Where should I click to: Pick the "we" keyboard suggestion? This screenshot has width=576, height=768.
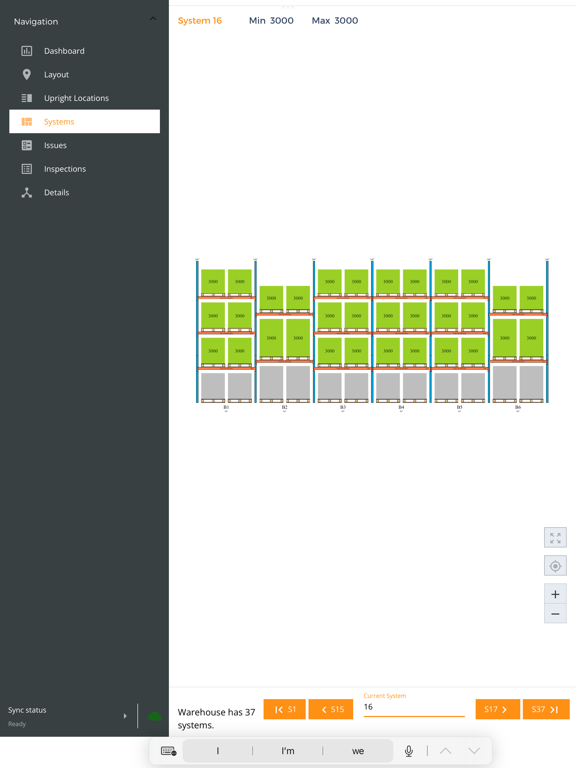pyautogui.click(x=358, y=751)
